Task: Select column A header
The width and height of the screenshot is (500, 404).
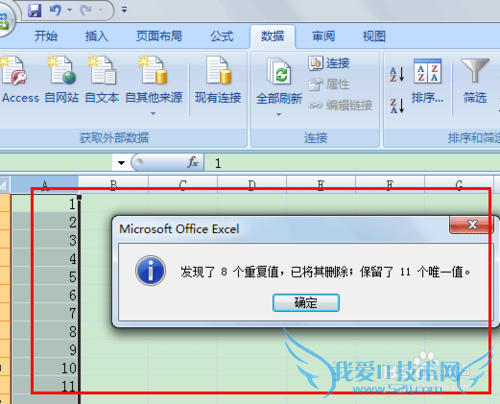Action: (x=45, y=184)
